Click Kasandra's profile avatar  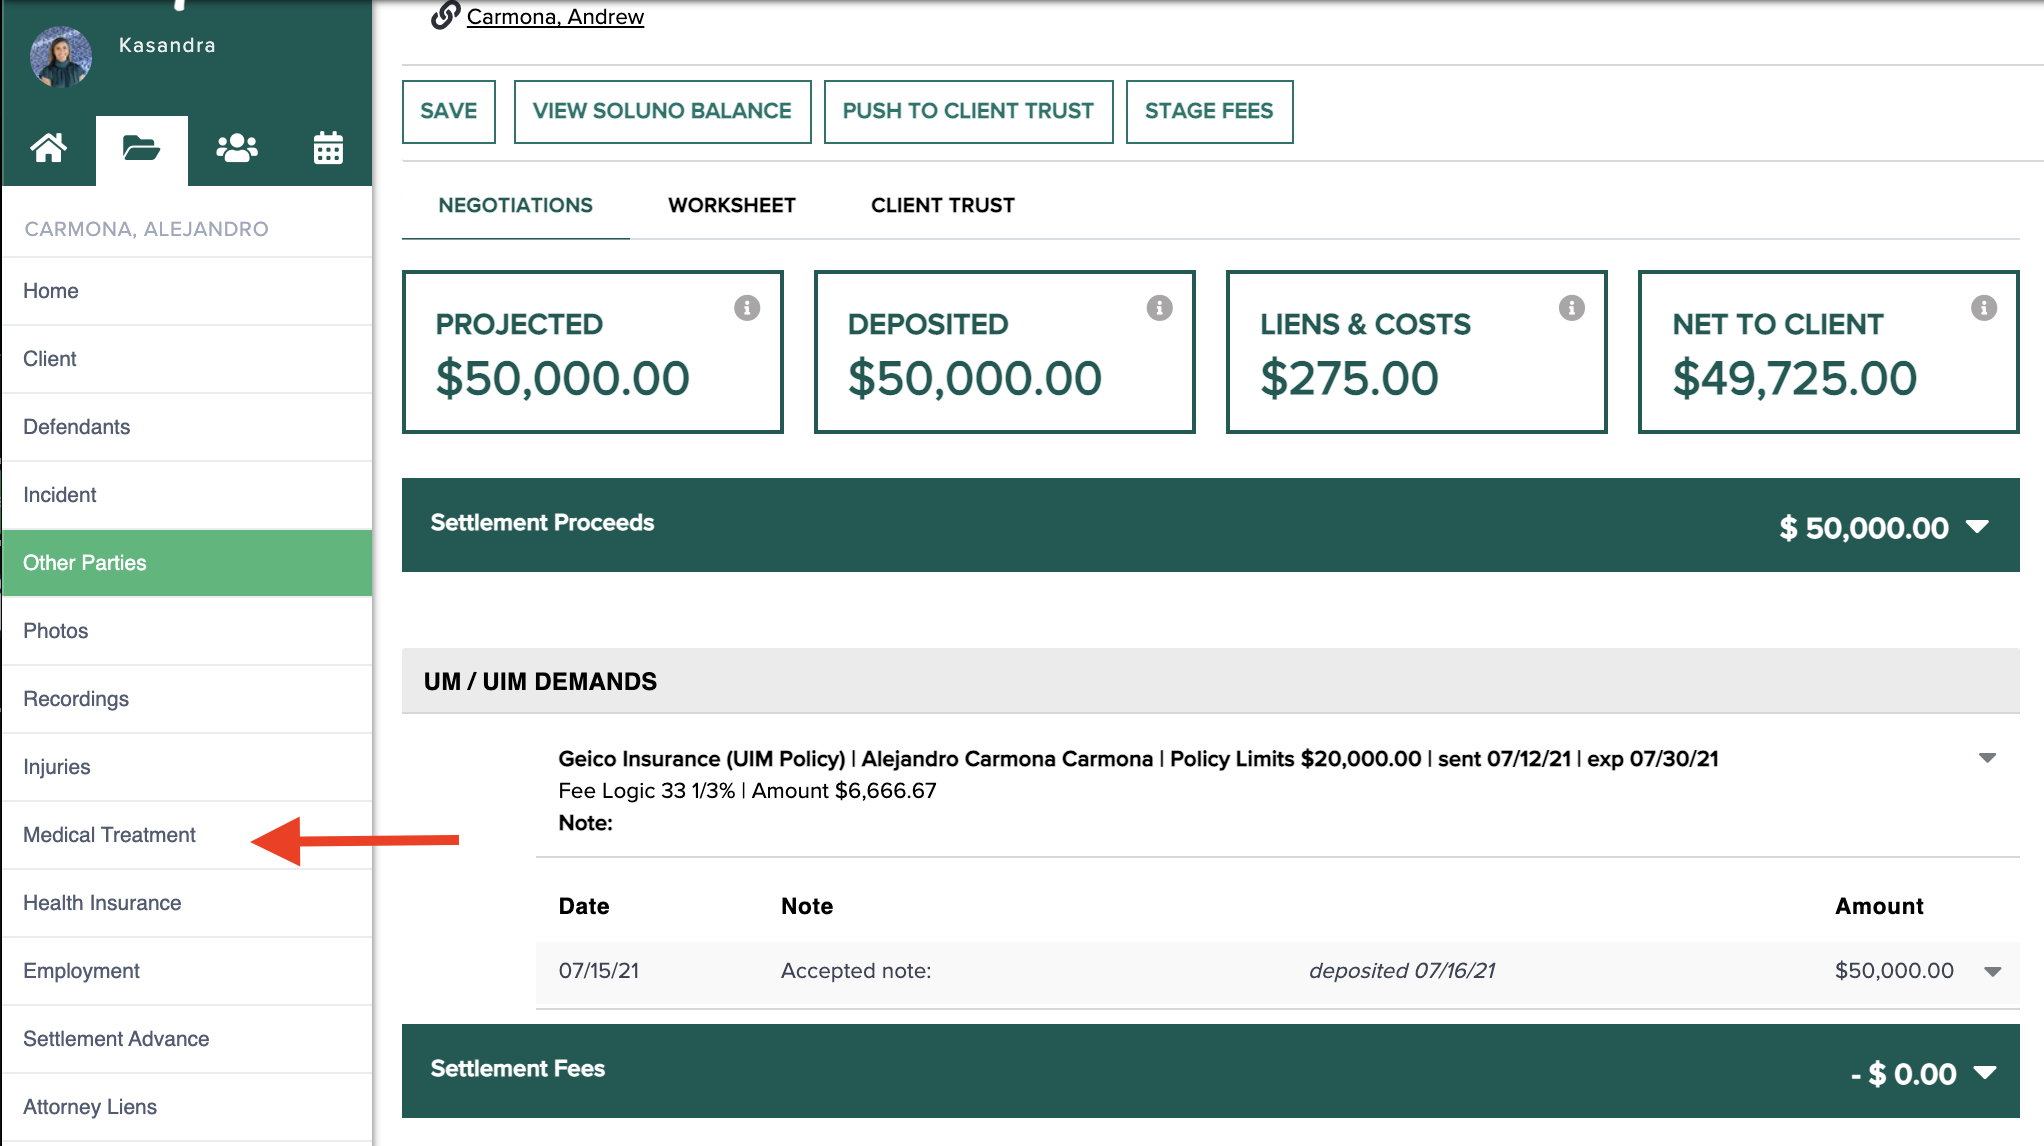click(x=61, y=57)
